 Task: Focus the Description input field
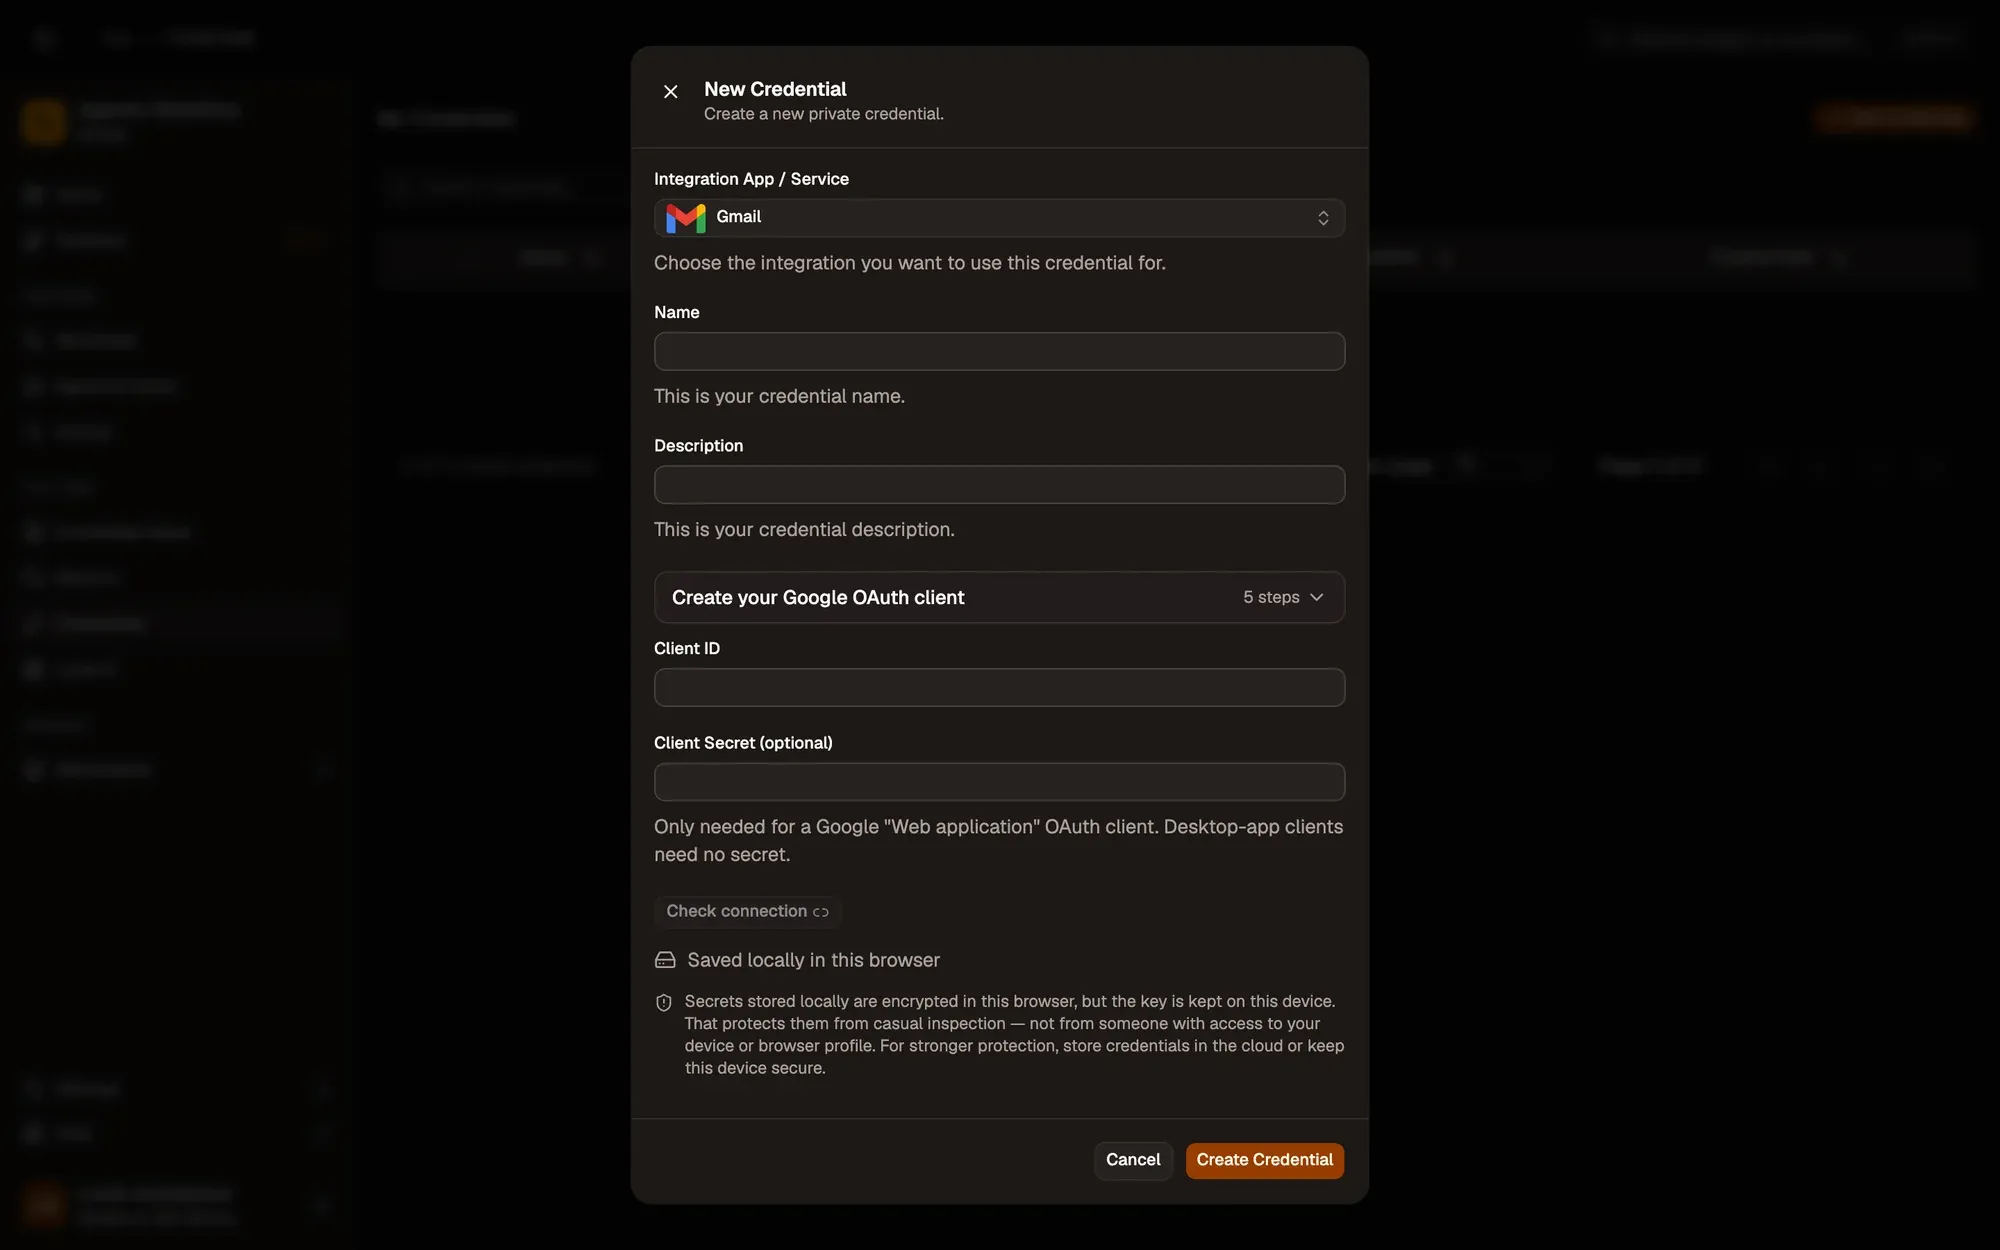coord(999,484)
